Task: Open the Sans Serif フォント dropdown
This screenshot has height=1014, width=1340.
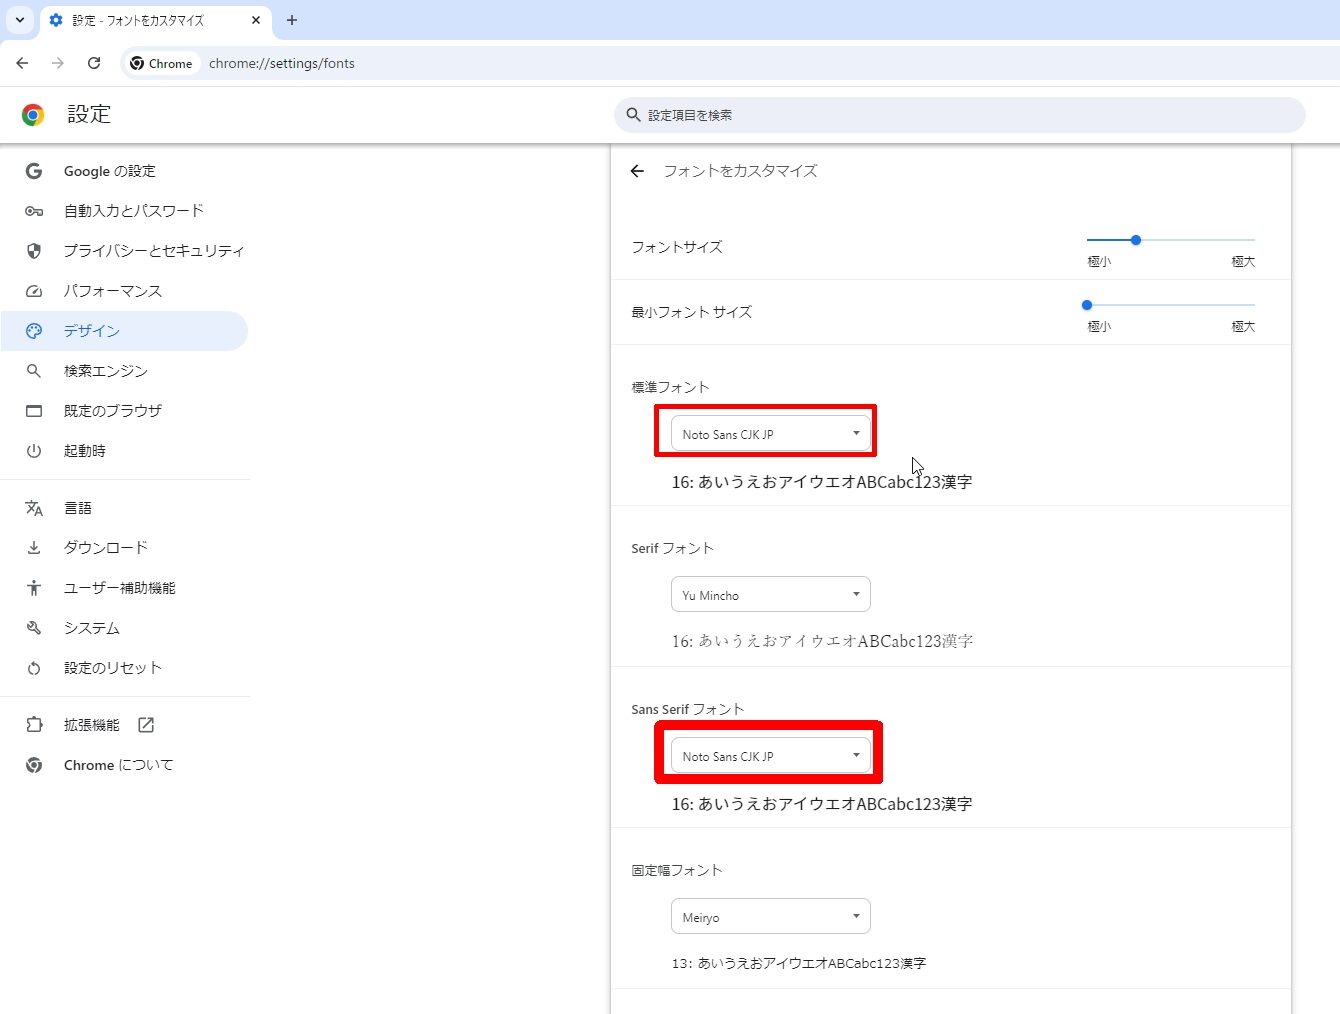Action: click(x=770, y=755)
